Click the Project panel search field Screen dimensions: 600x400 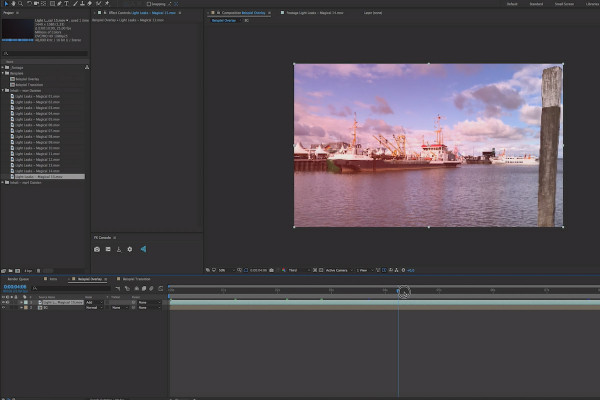point(45,54)
